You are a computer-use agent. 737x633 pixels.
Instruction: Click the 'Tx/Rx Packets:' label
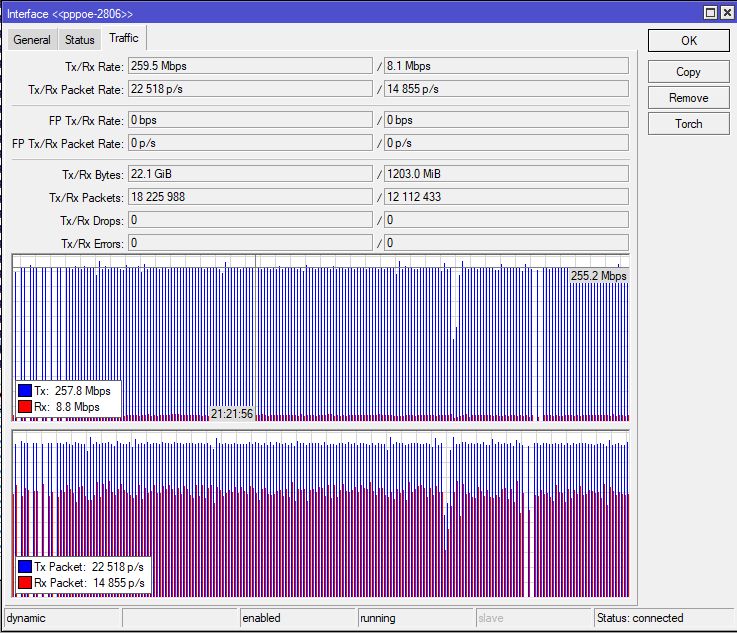click(86, 198)
